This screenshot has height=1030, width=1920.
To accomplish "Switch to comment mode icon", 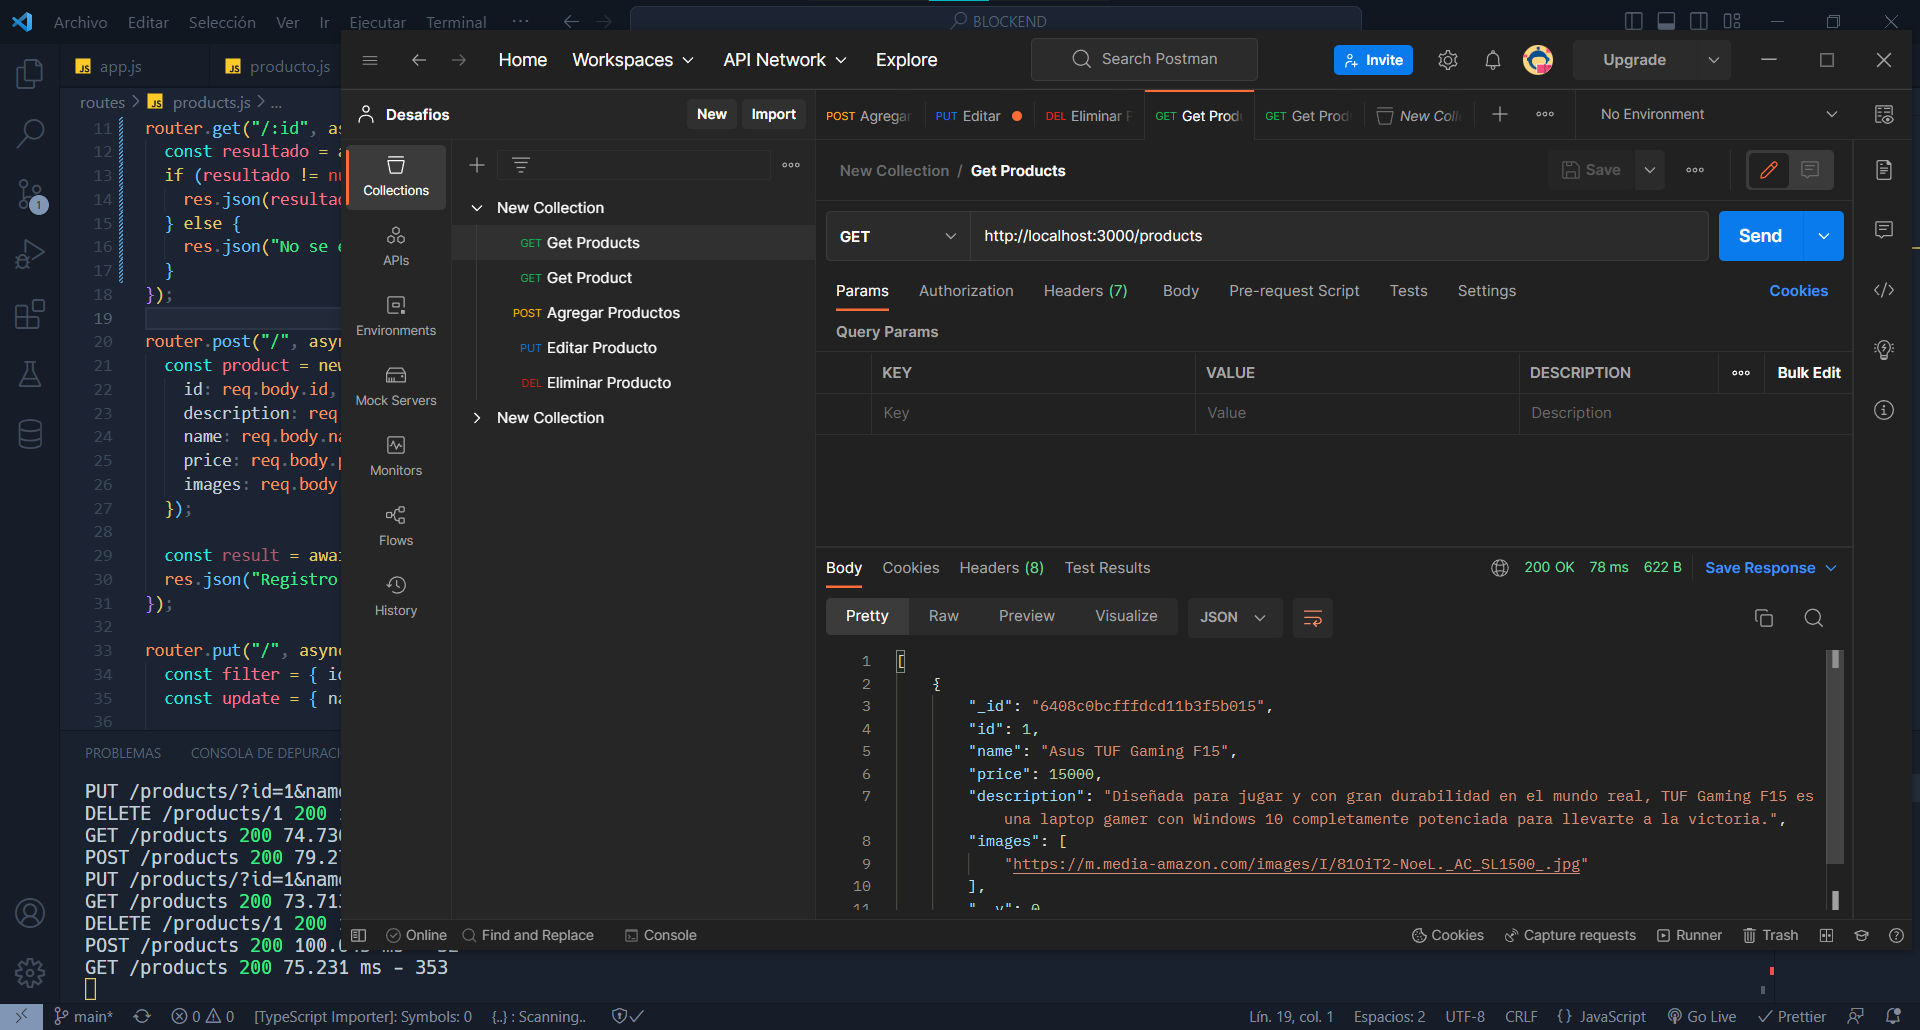I will [x=1811, y=170].
